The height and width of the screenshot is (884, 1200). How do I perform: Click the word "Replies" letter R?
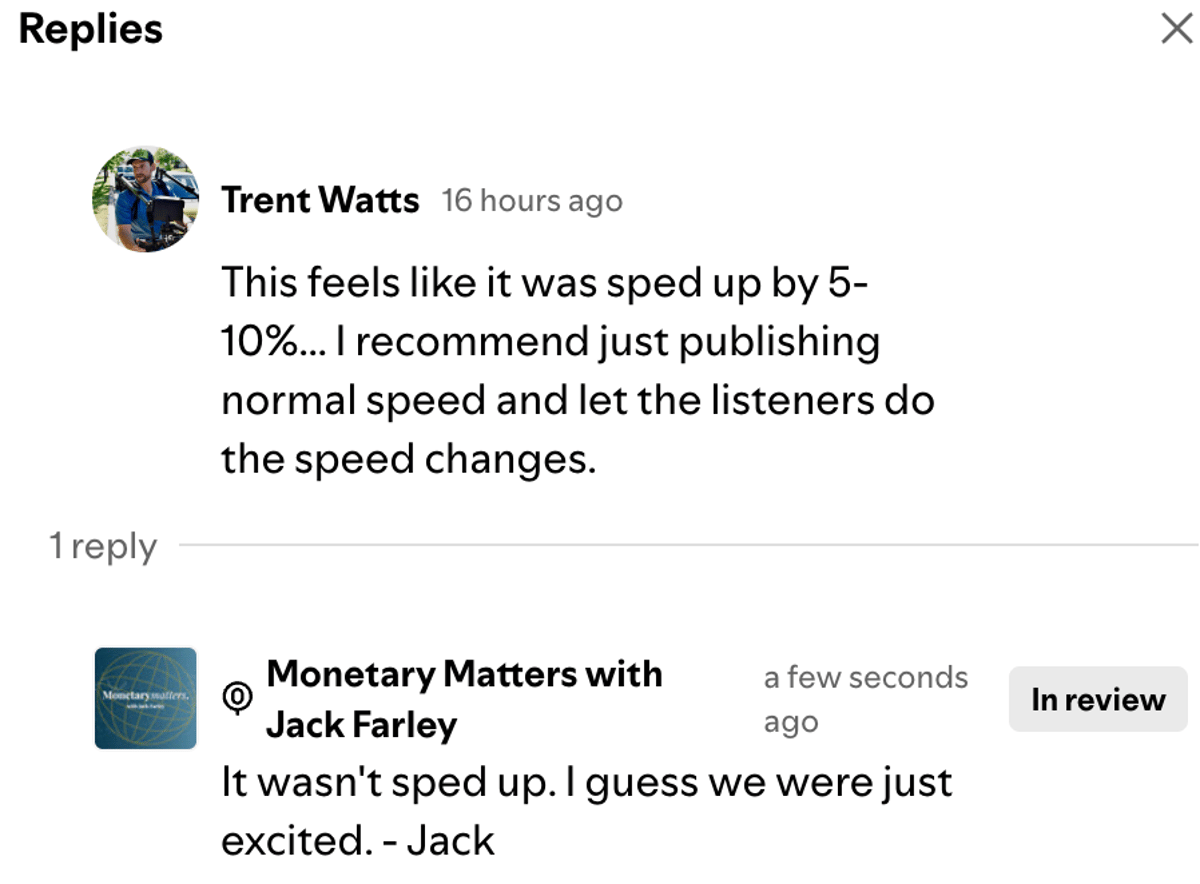click(31, 29)
